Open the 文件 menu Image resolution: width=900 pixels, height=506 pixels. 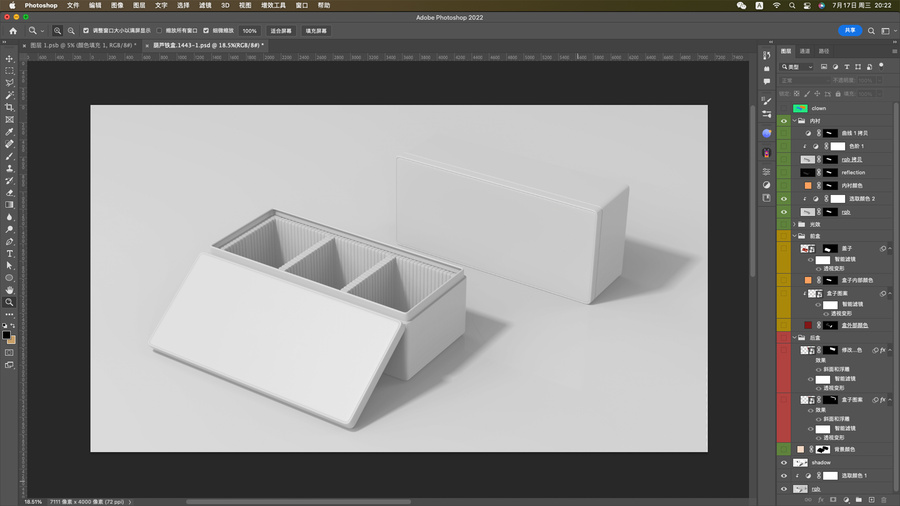click(73, 5)
